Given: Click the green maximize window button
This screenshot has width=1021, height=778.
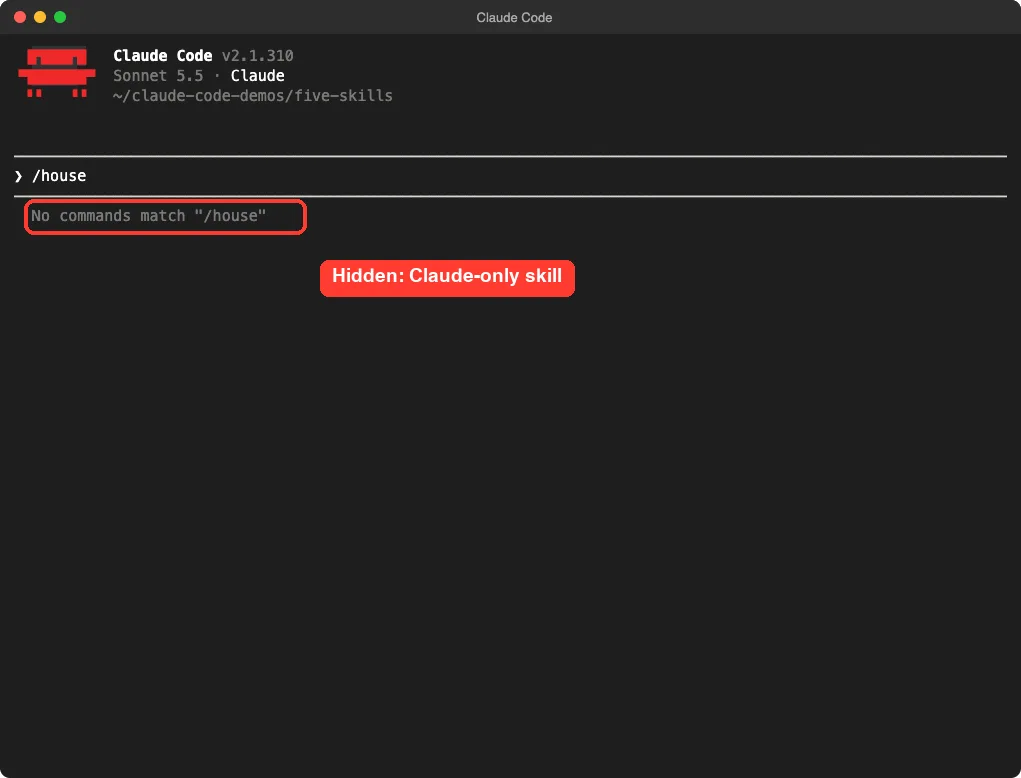Looking at the screenshot, I should (60, 17).
